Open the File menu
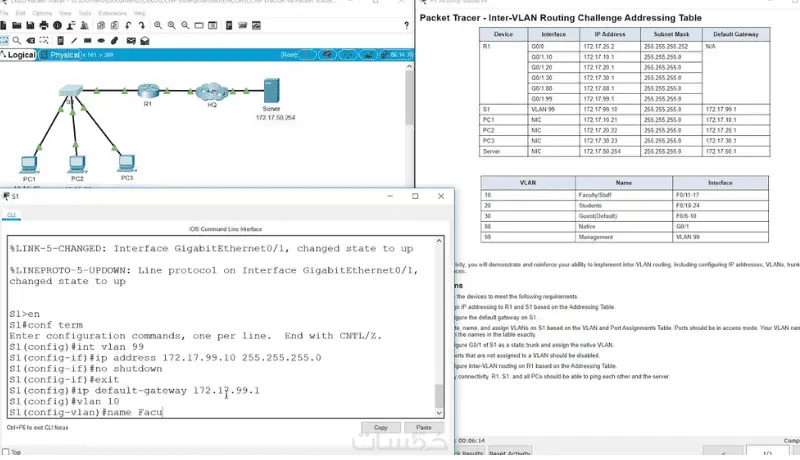 pos(4,13)
